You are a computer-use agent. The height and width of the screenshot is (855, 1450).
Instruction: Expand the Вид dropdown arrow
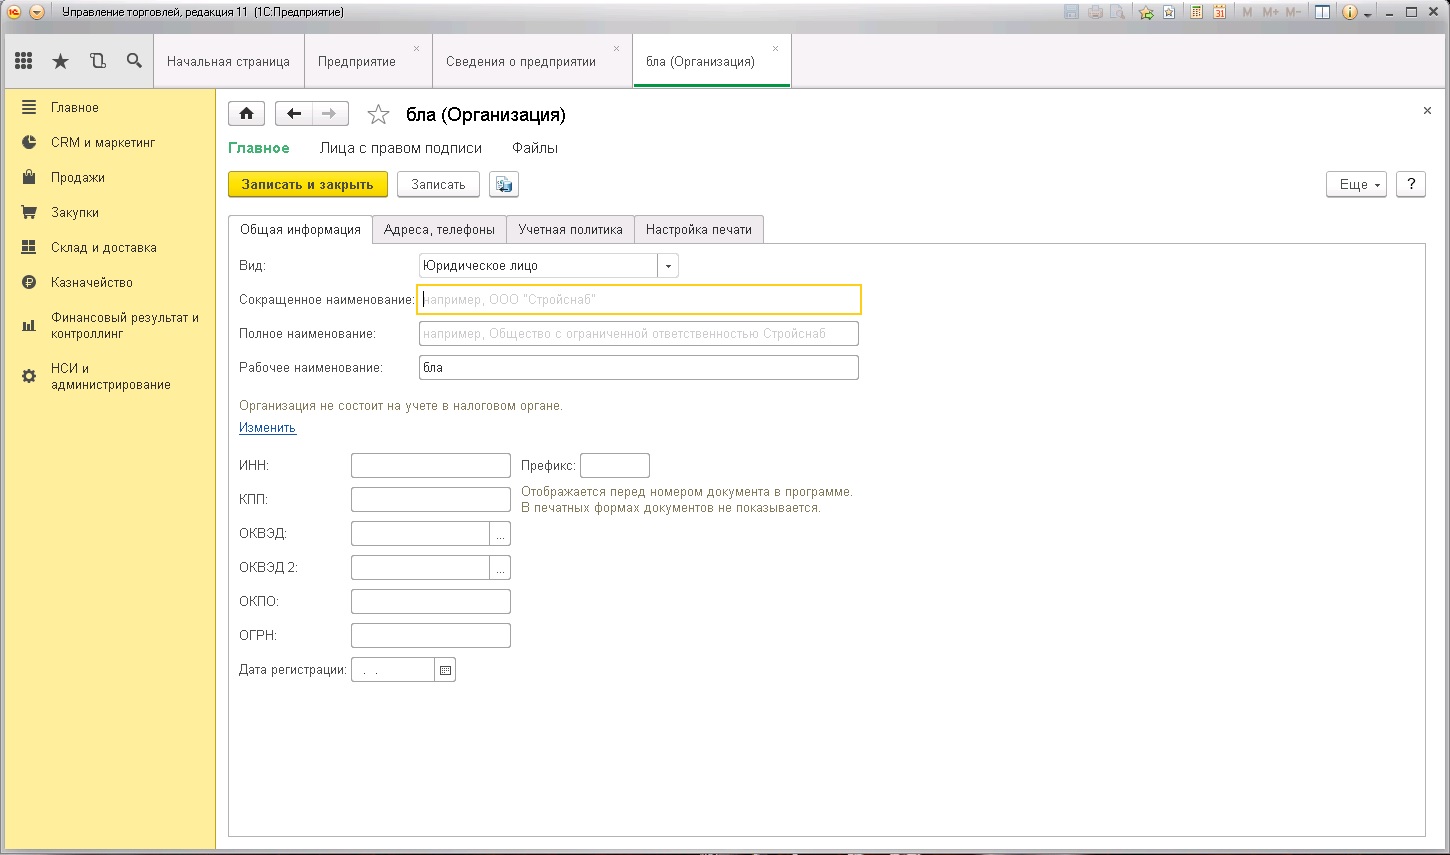(x=668, y=266)
